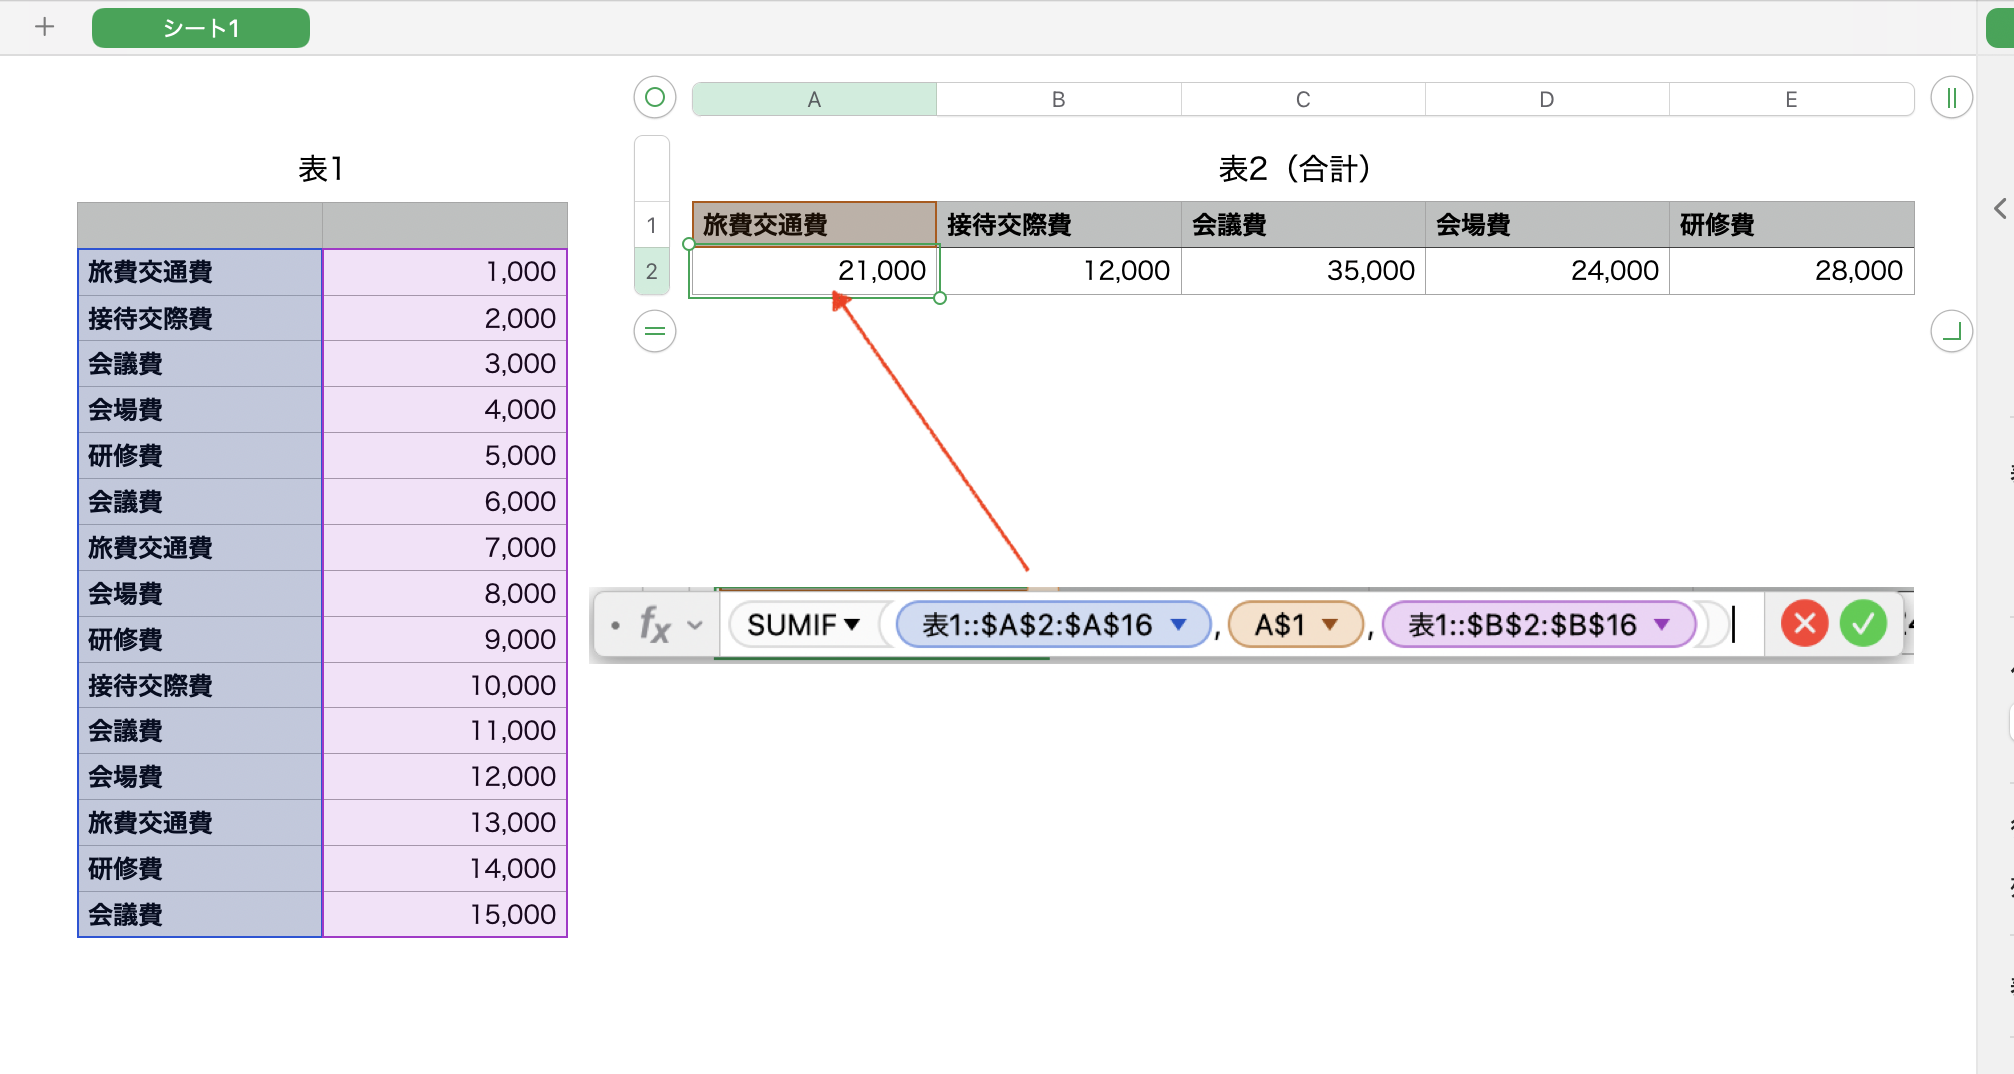Screen dimensions: 2014x1074
Task: Select the 11,000 cell in 表1
Action: pyautogui.click(x=444, y=731)
